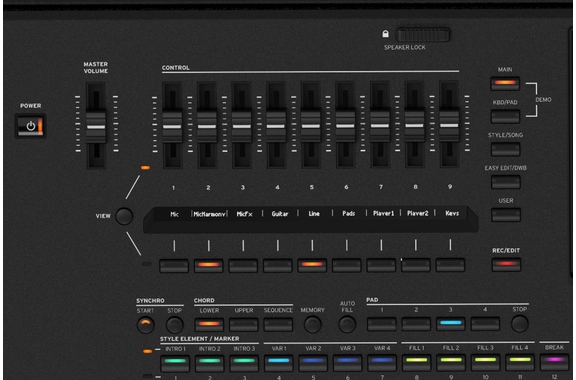Trigger the FILL 3 button
This screenshot has height=380, width=576.
pyautogui.click(x=486, y=362)
